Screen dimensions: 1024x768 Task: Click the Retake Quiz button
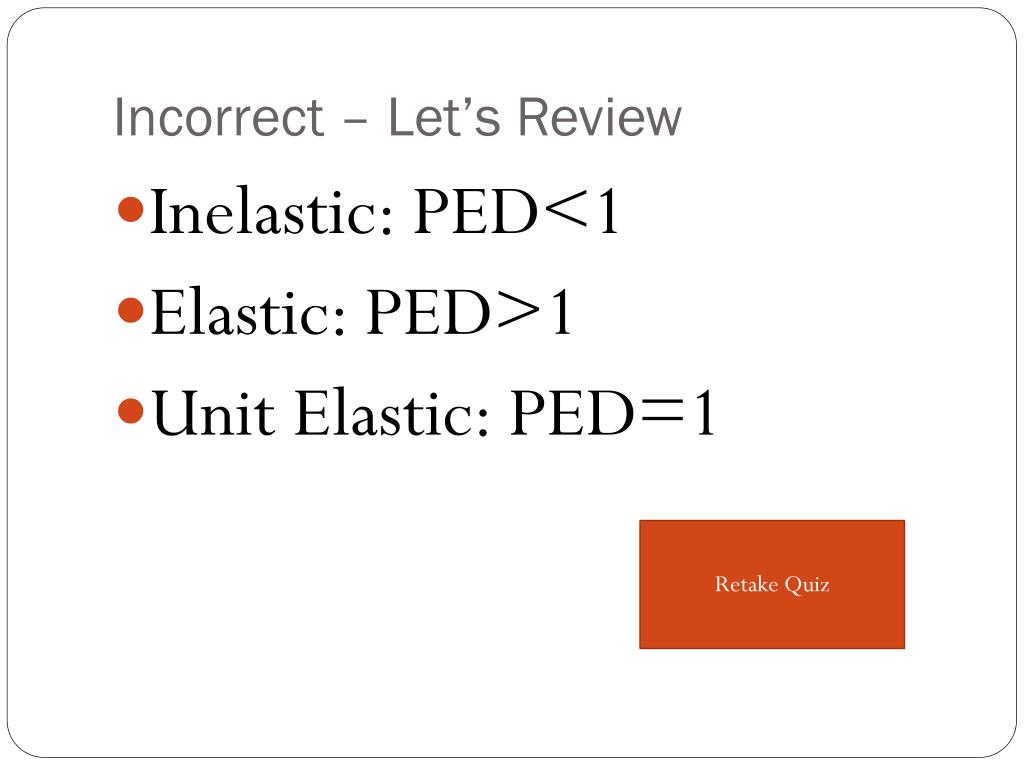click(x=772, y=584)
